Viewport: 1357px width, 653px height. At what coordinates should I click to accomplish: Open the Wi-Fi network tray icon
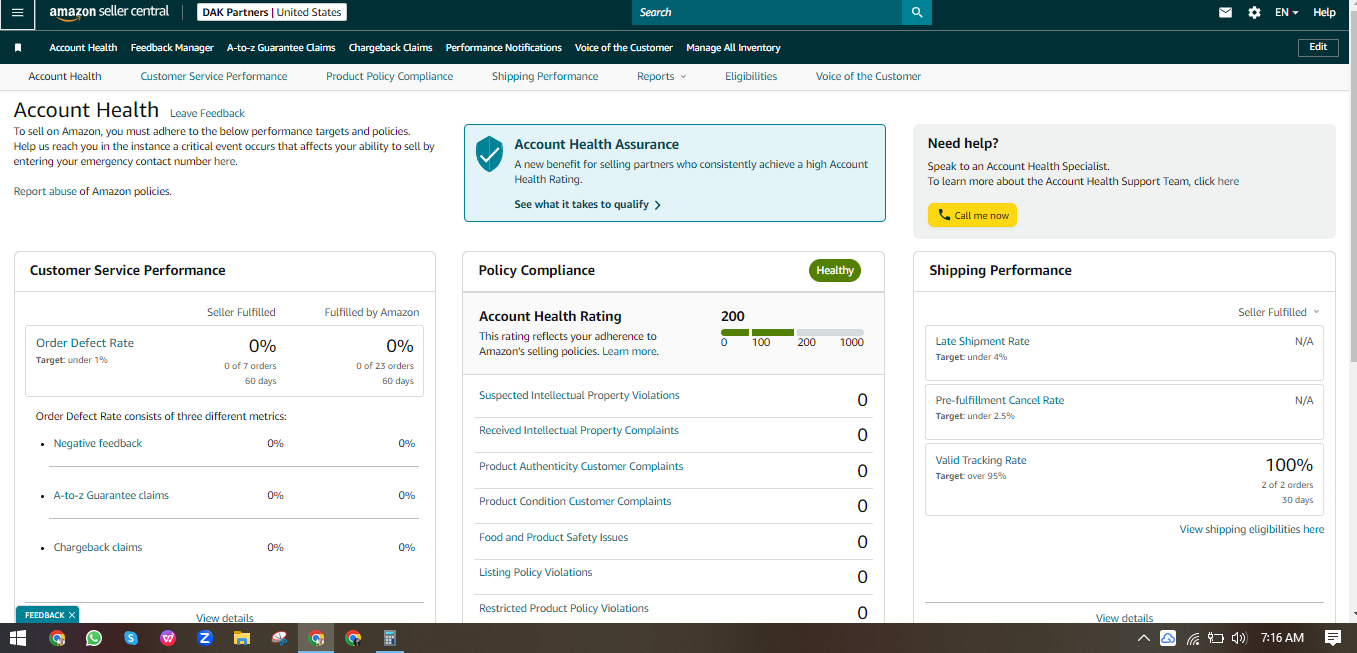[x=1192, y=638]
